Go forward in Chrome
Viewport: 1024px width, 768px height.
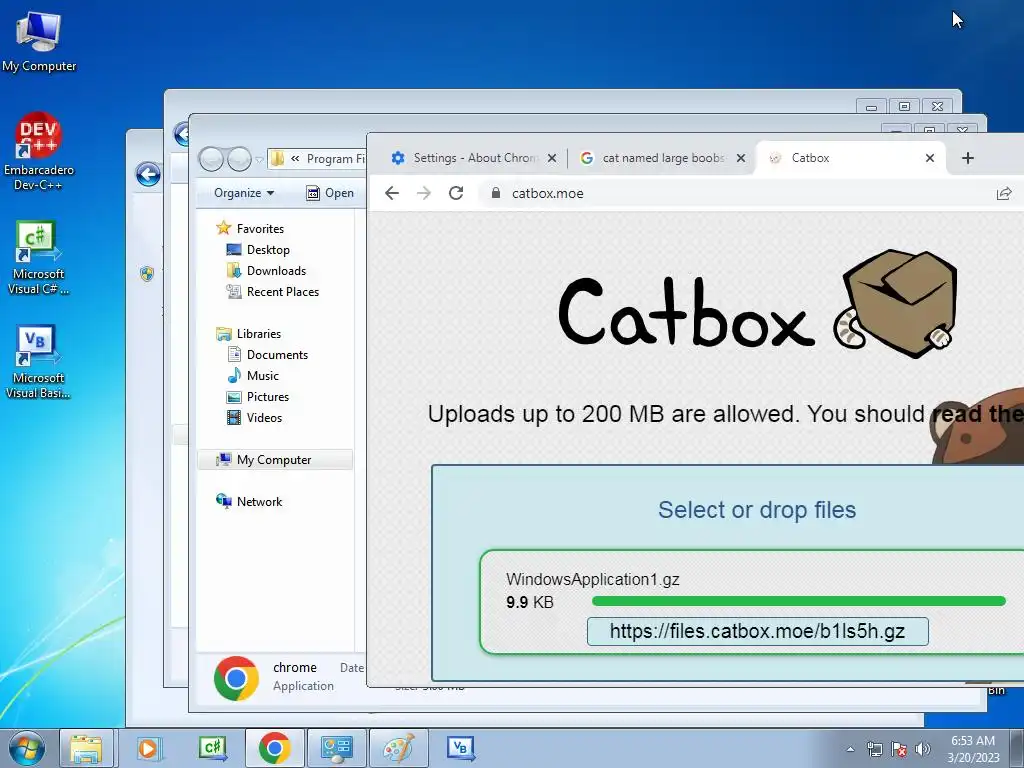pyautogui.click(x=424, y=193)
